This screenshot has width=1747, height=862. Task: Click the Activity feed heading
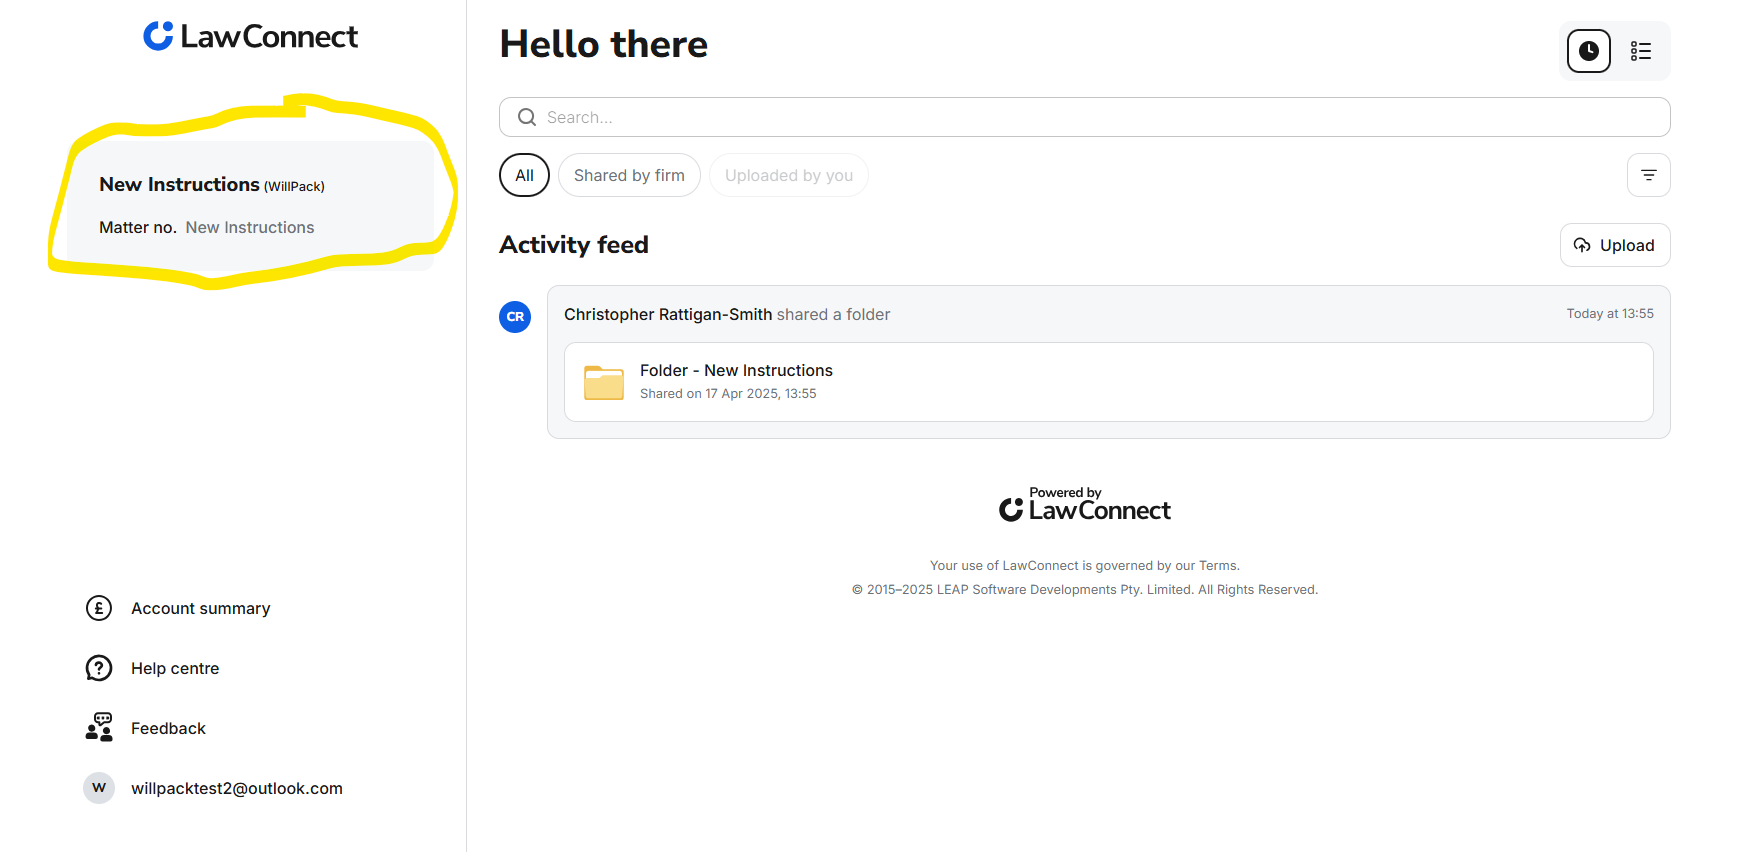coord(574,245)
